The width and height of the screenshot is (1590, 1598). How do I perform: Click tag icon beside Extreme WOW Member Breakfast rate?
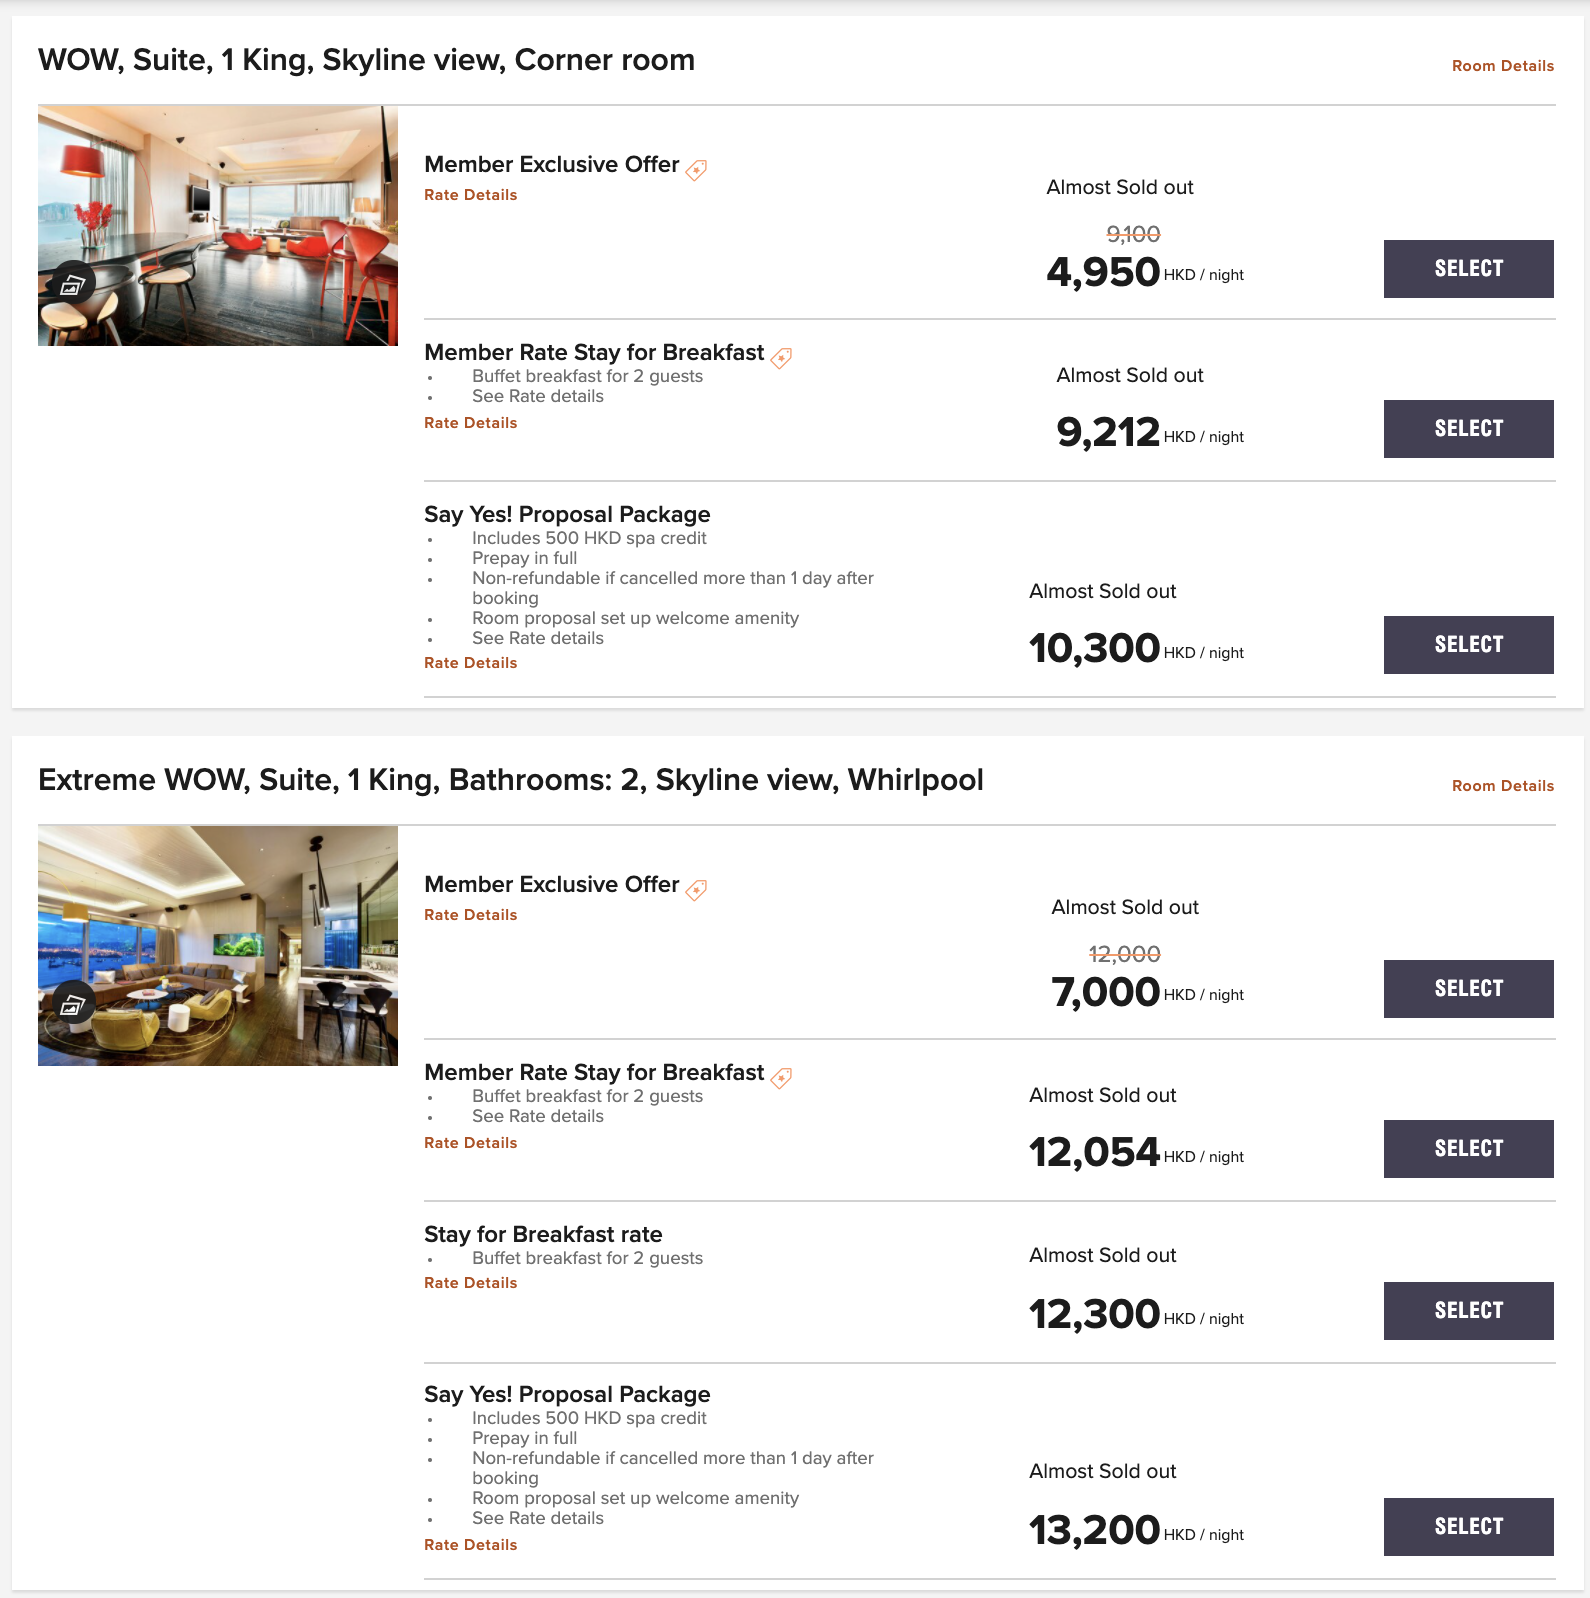click(781, 1077)
